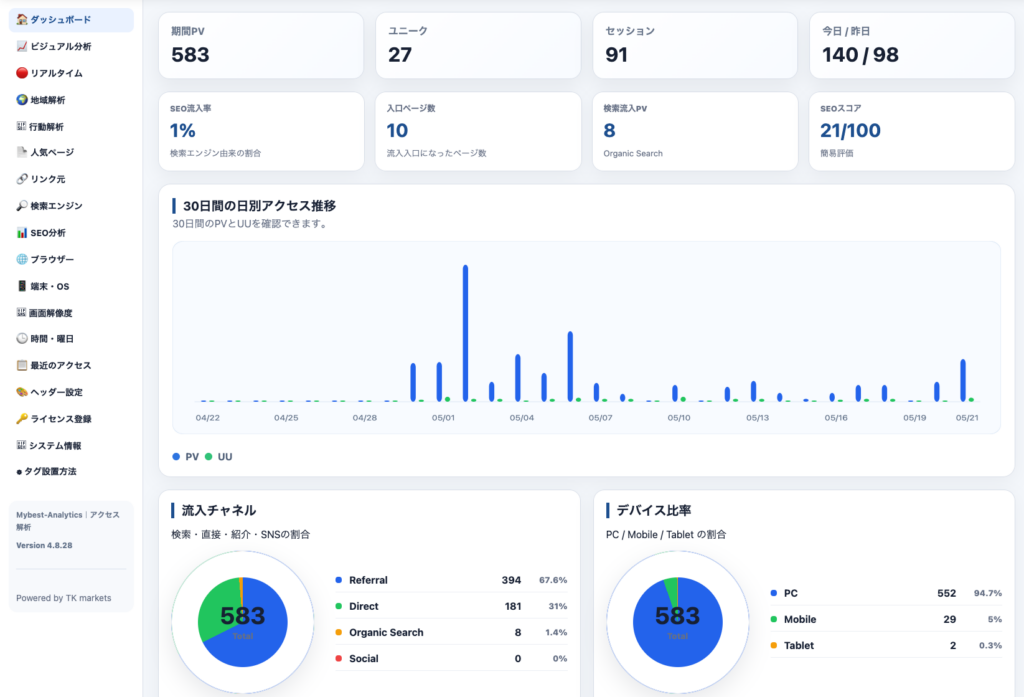Viewport: 1024px width, 697px height.
Task: Go to リアルタイム view
Action: point(71,73)
